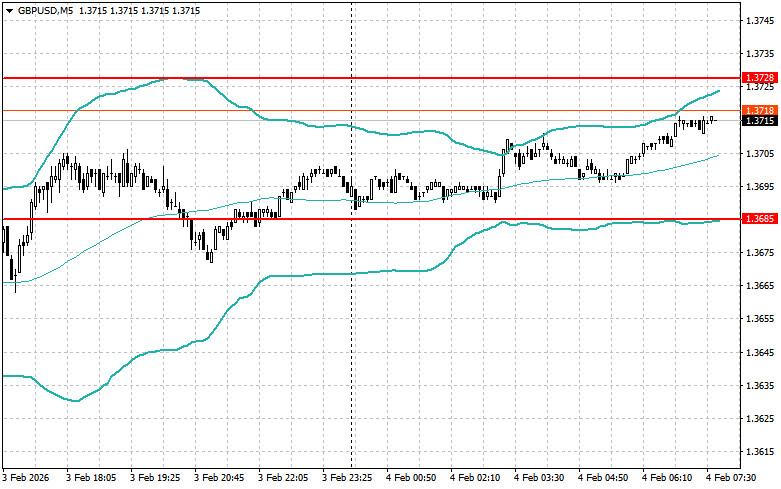781x489 pixels.
Task: Click the 4 Feb 04:50 time label
Action: [603, 478]
